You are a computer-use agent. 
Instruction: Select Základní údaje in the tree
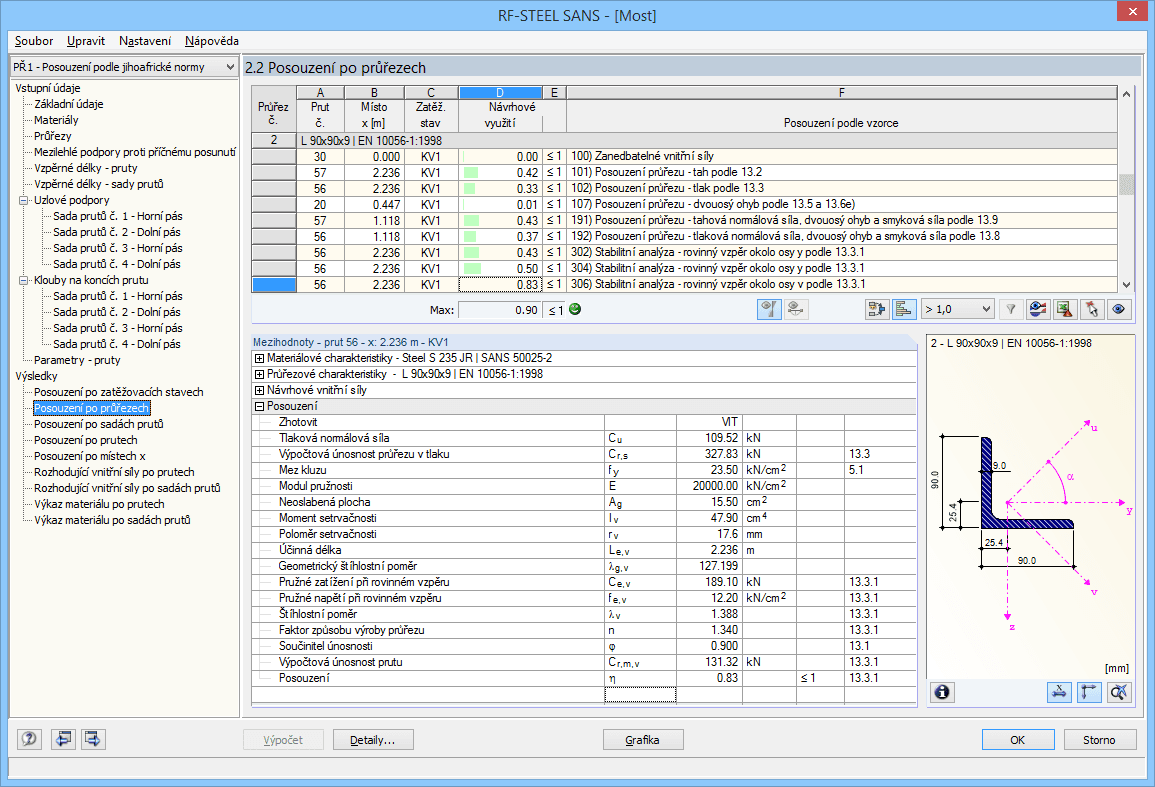69,104
